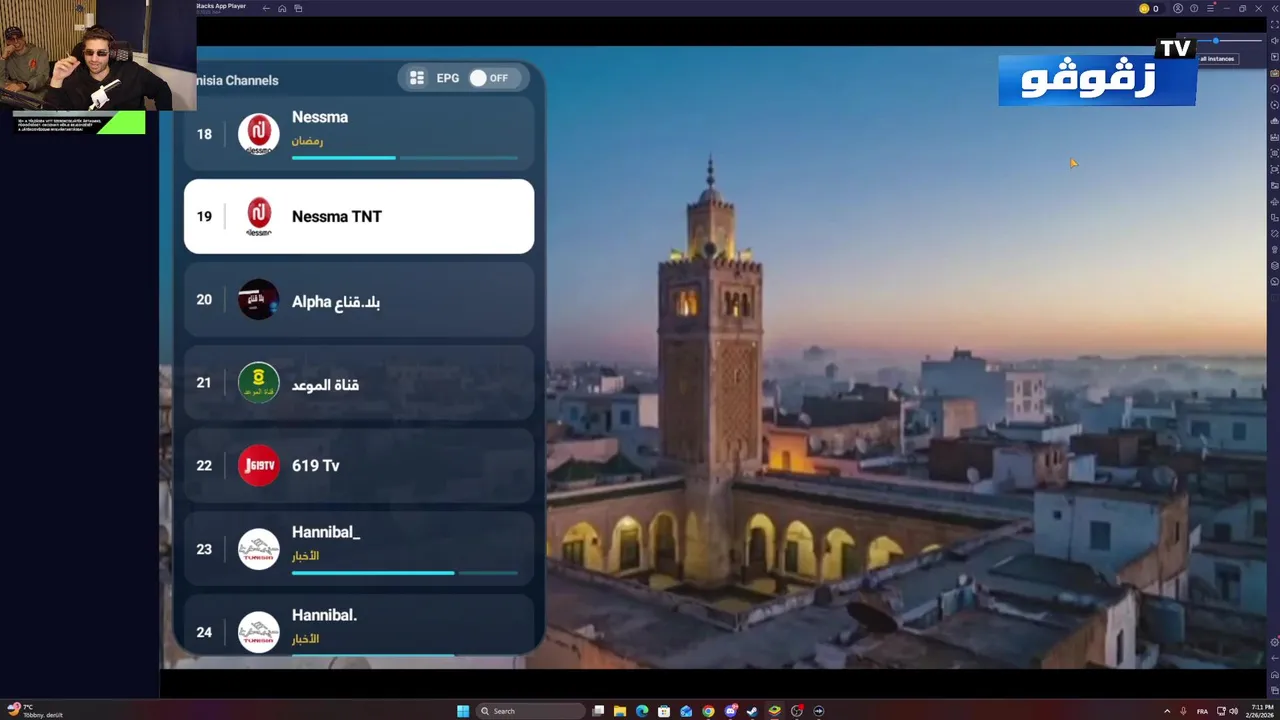Open Microsoft Store from the taskbar
This screenshot has height=720, width=1280.
point(664,711)
